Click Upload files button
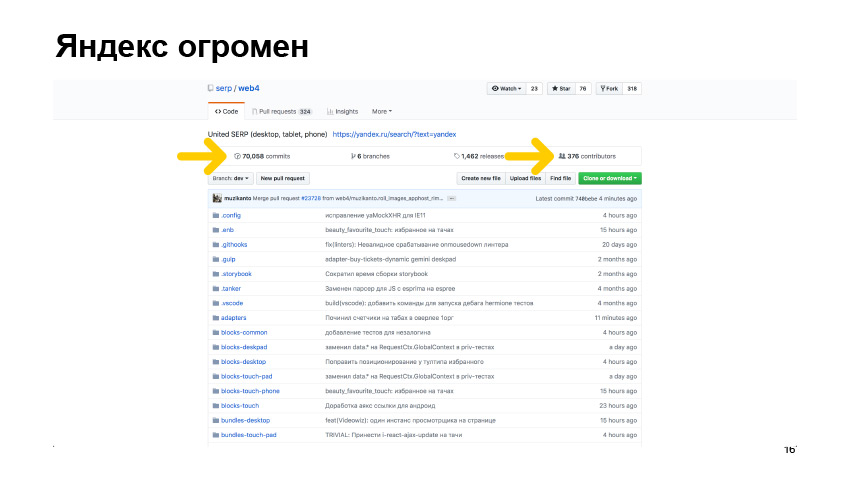The width and height of the screenshot is (850, 478). pyautogui.click(x=525, y=178)
